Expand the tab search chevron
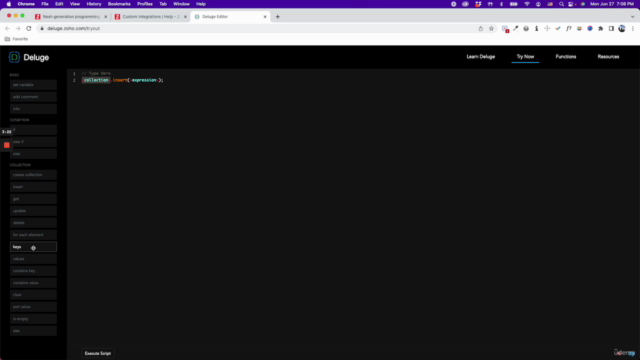This screenshot has height=360, width=640. coord(633,17)
